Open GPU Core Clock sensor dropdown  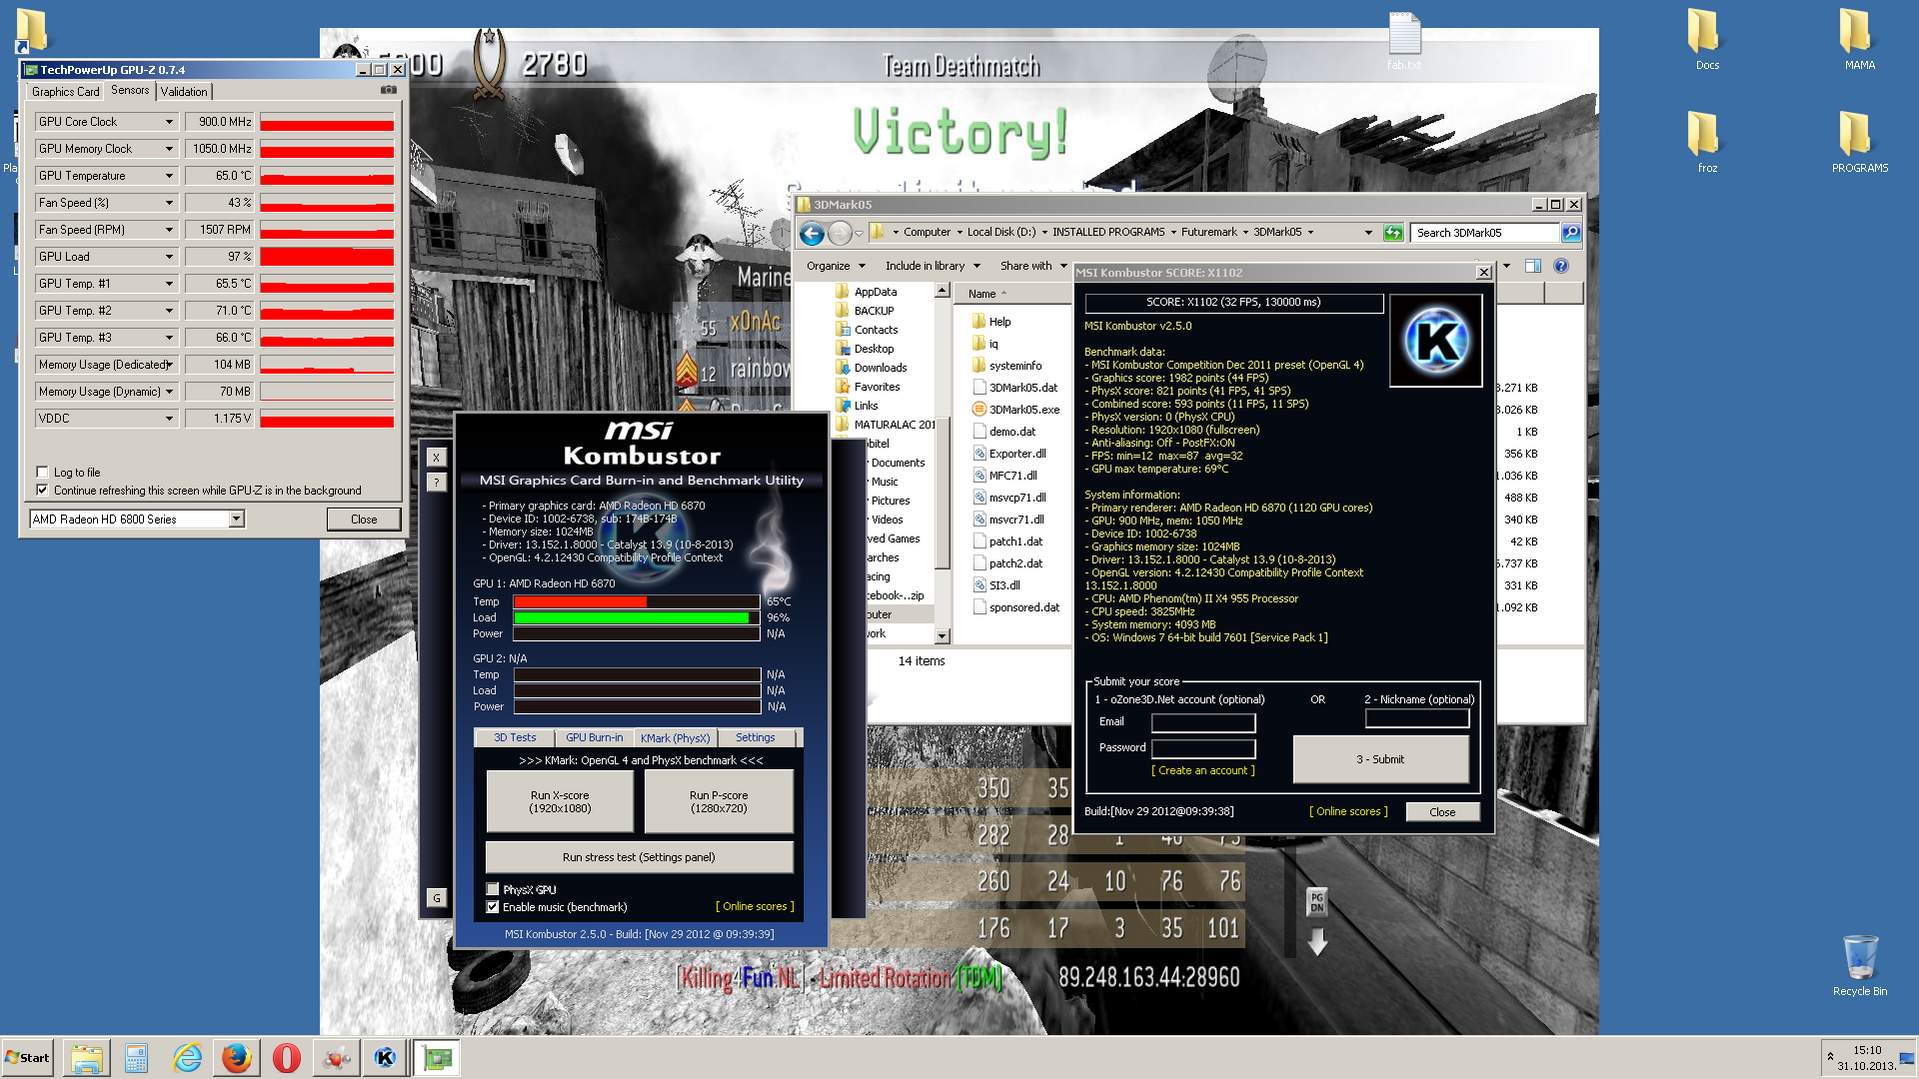click(169, 122)
